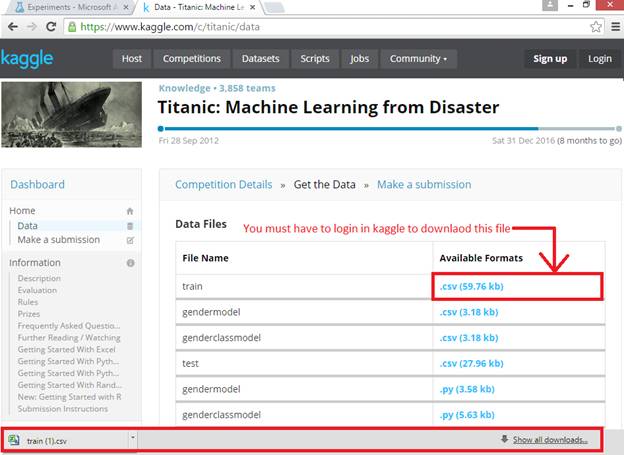Screen dimensions: 624x455
Task: Open Further Reading / Watching link
Action: [69, 338]
